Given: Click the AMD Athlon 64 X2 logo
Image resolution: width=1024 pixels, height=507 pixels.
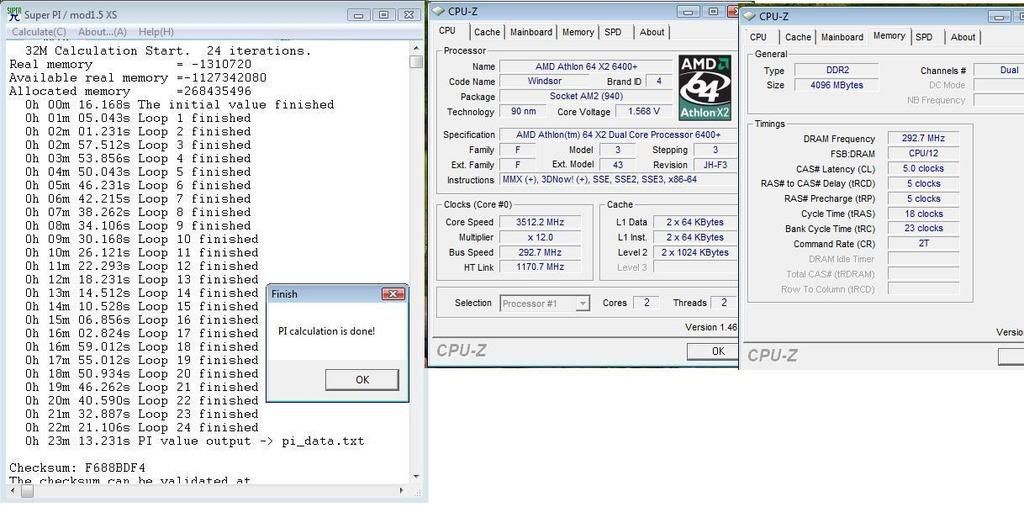Looking at the screenshot, I should 705,88.
